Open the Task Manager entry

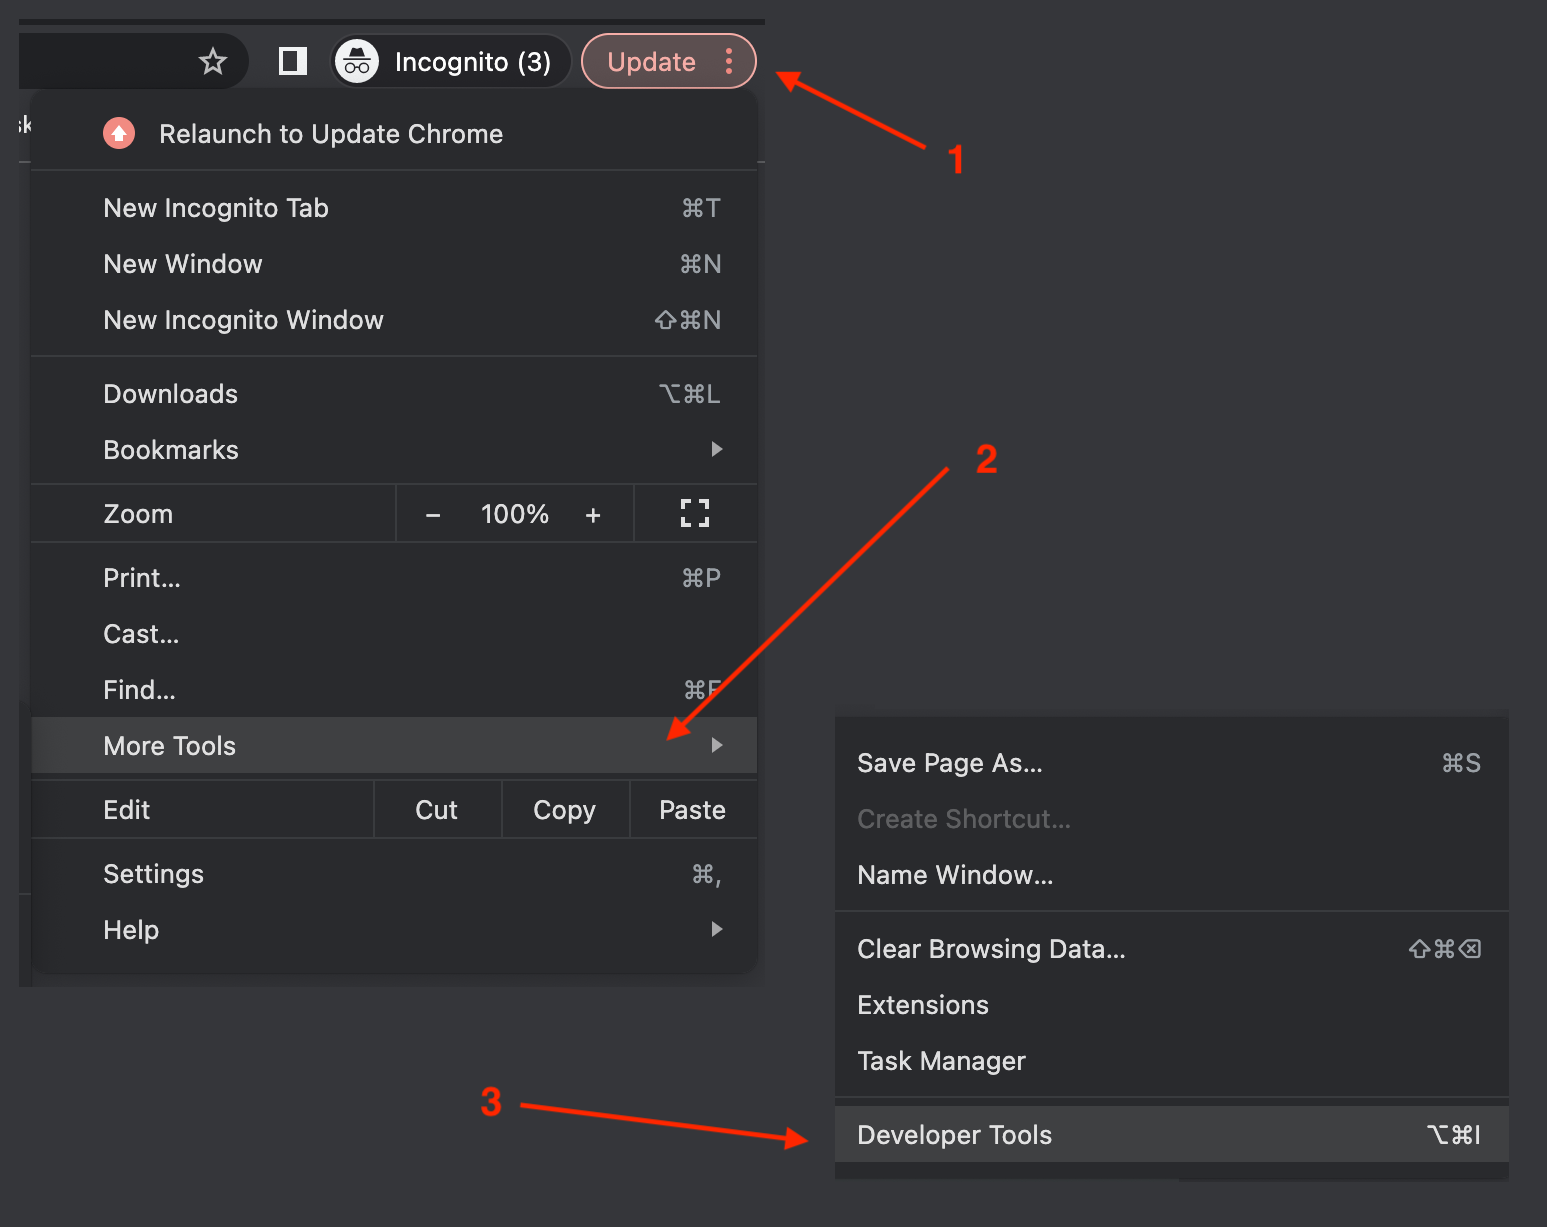tap(941, 1061)
